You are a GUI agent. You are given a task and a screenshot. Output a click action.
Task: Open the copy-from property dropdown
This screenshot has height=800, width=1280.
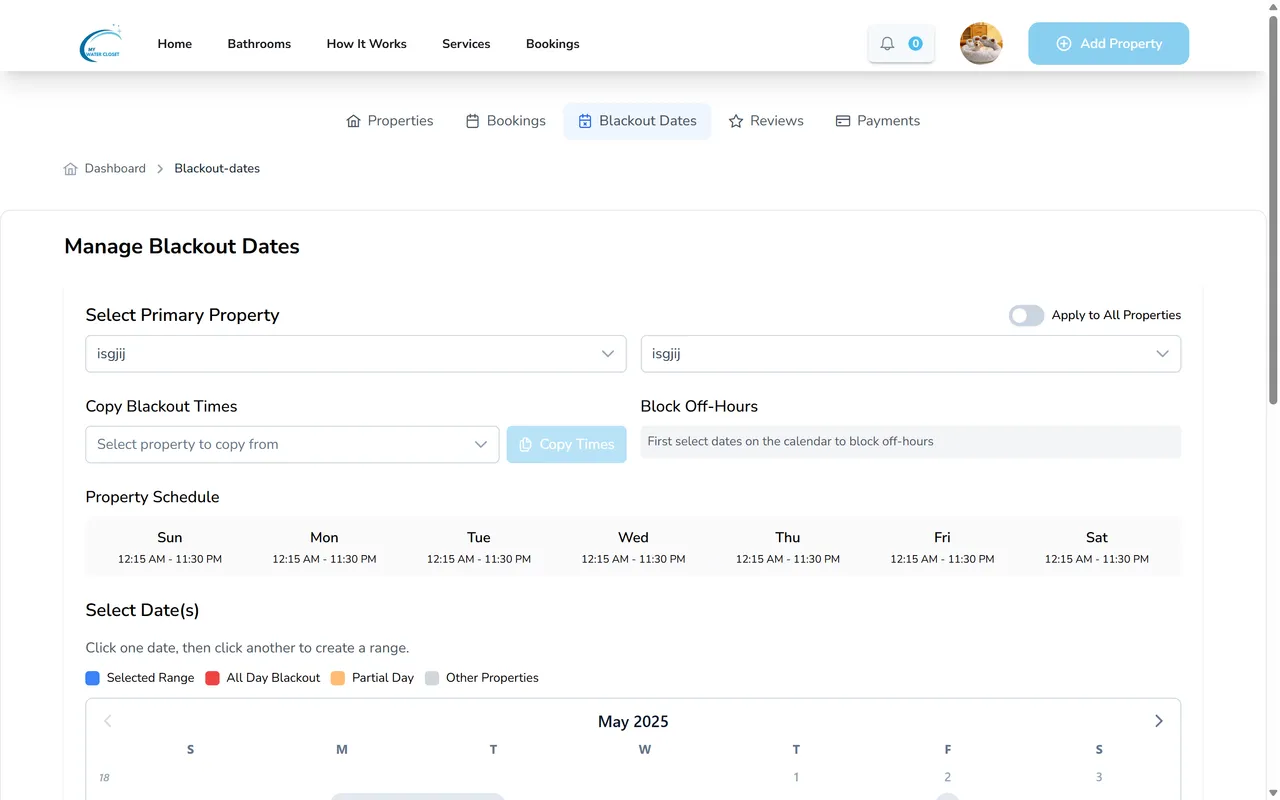pyautogui.click(x=292, y=445)
